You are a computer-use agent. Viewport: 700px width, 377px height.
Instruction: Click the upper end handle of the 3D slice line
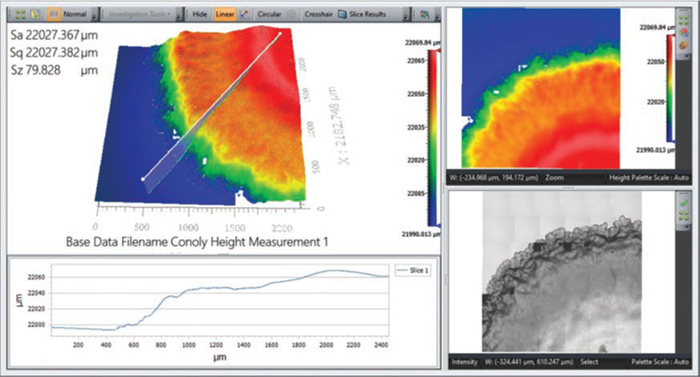click(x=280, y=33)
